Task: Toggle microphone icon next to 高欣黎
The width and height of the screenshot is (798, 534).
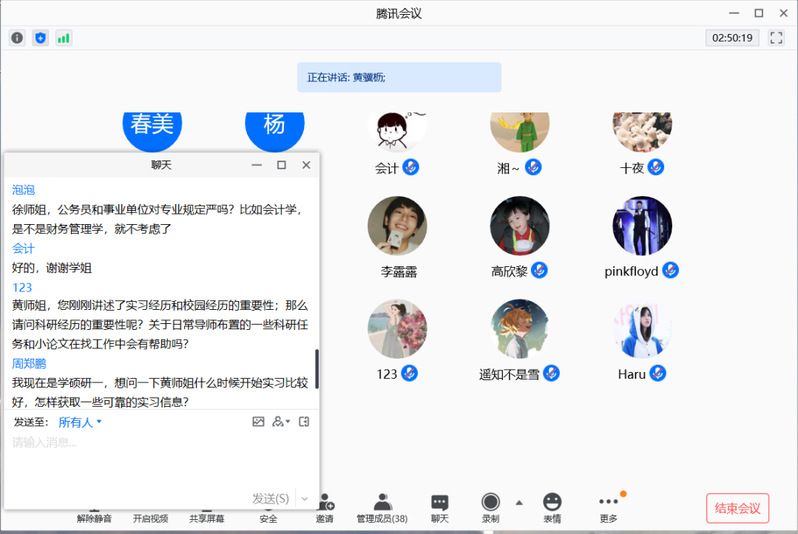Action: pos(539,270)
